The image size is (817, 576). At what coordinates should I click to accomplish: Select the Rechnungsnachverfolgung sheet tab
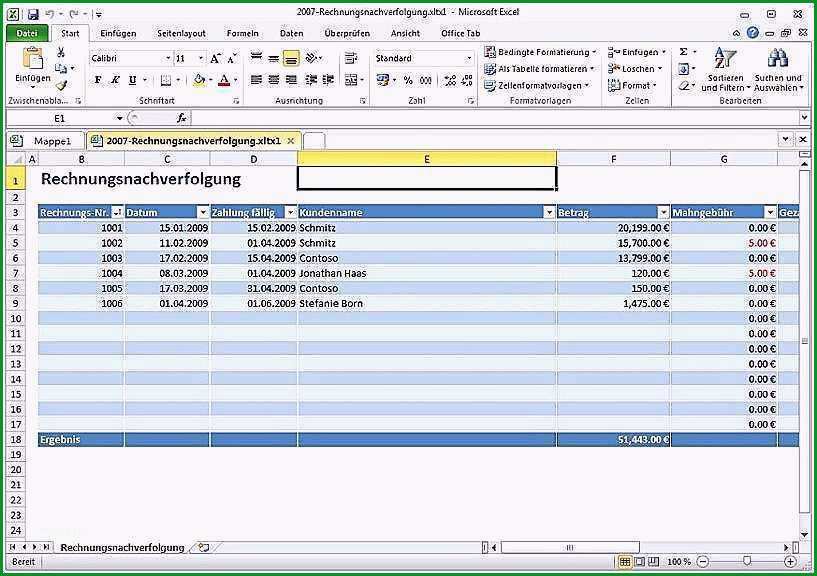click(122, 547)
